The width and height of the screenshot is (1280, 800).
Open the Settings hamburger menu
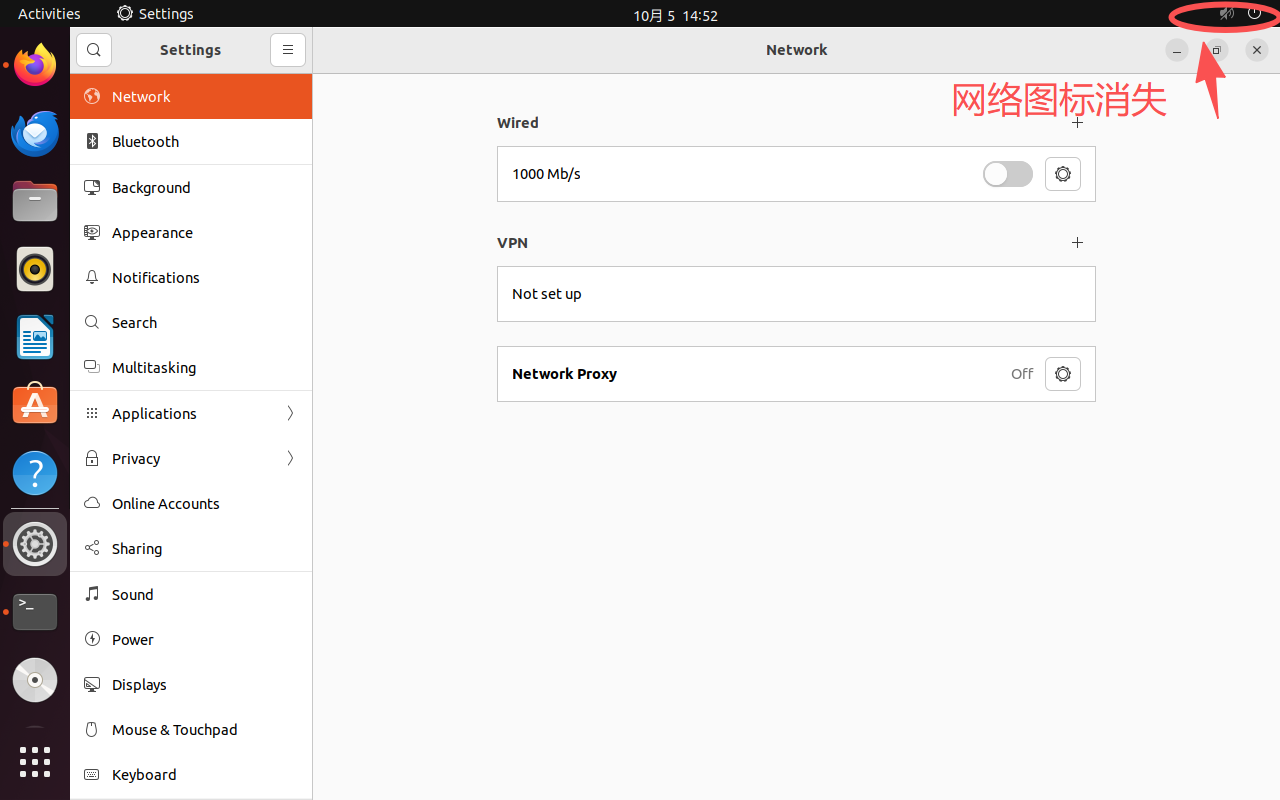pos(287,50)
